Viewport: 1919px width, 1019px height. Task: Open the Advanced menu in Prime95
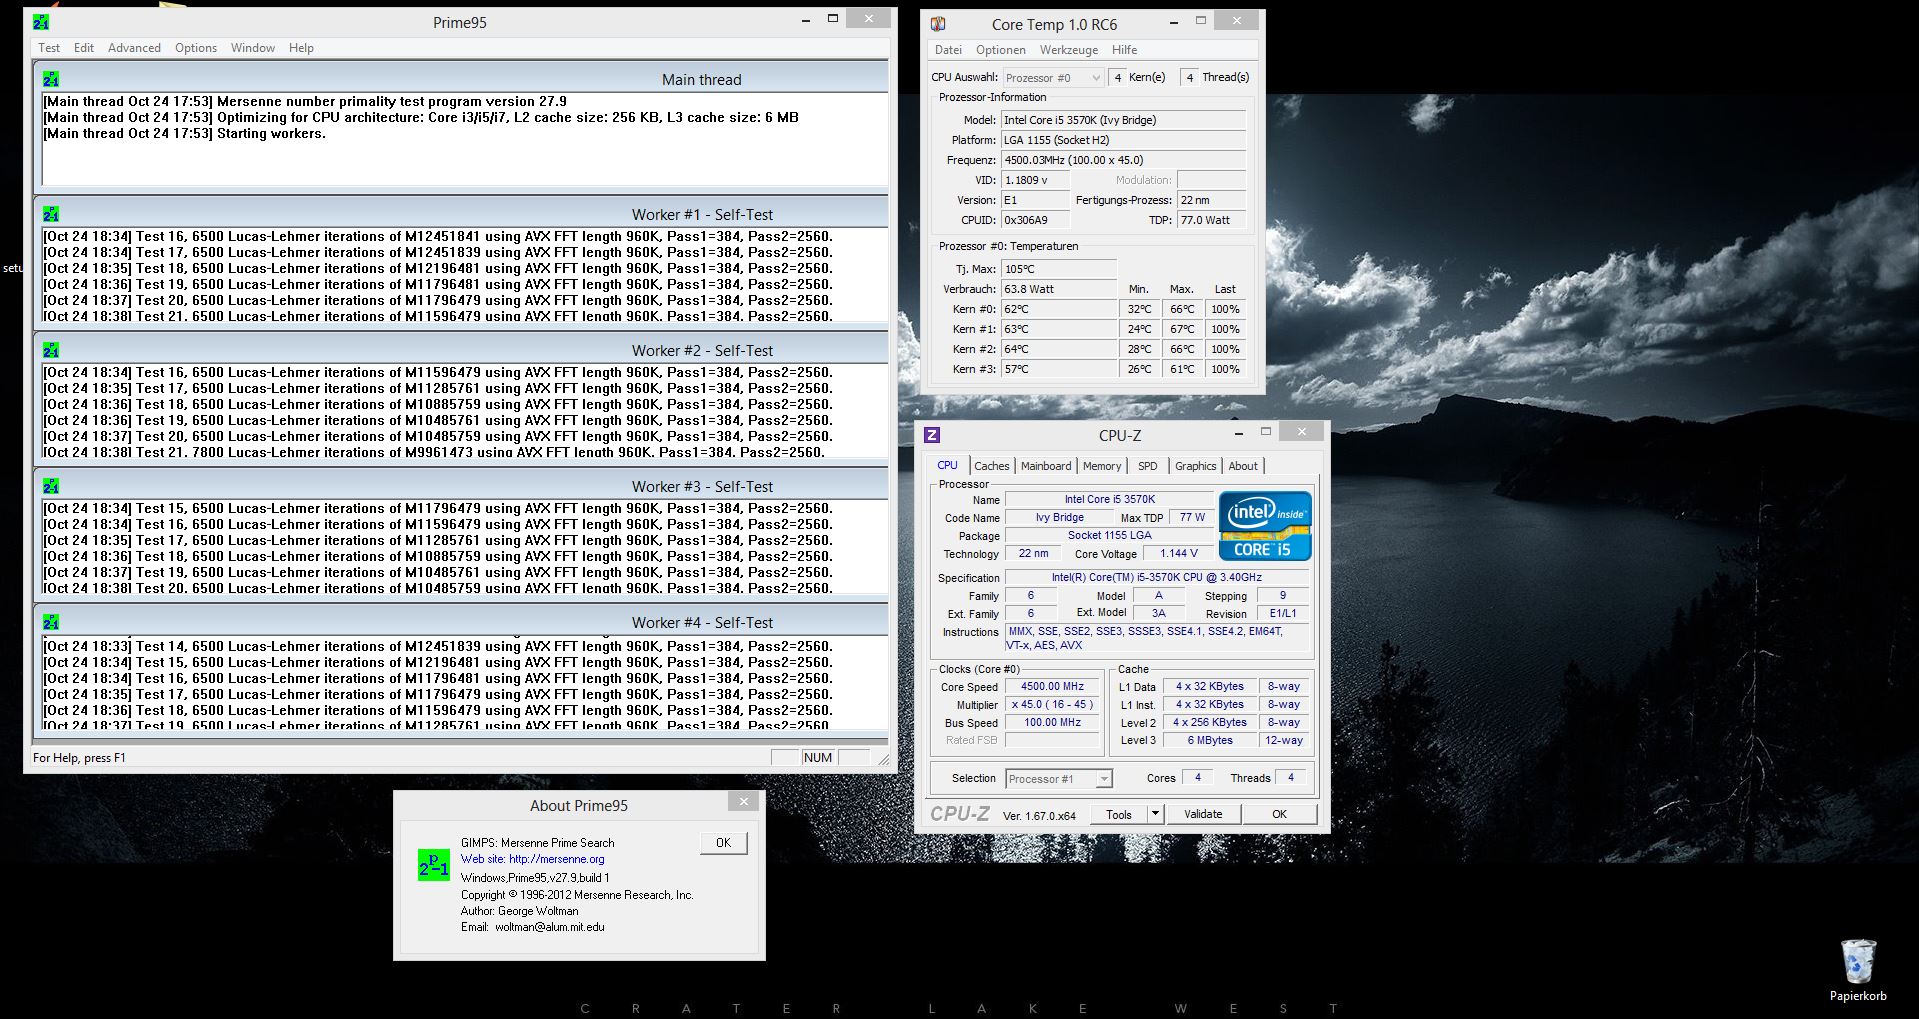click(x=134, y=48)
